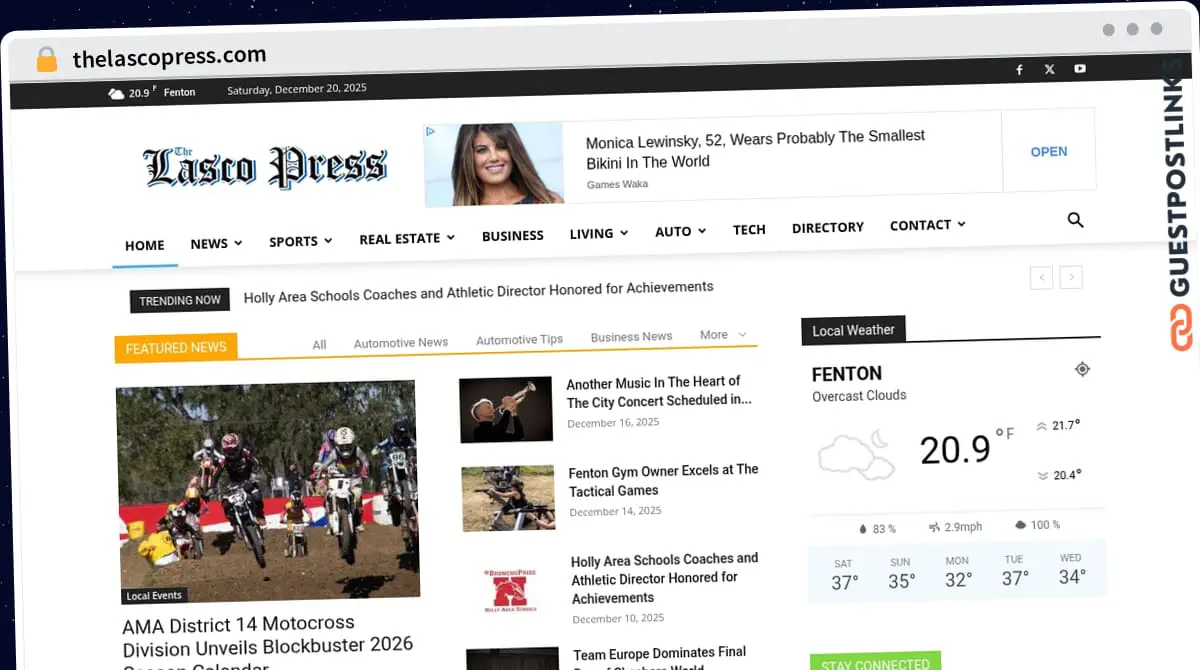Image resolution: width=1200 pixels, height=670 pixels.
Task: Open the Directory menu item
Action: (828, 227)
